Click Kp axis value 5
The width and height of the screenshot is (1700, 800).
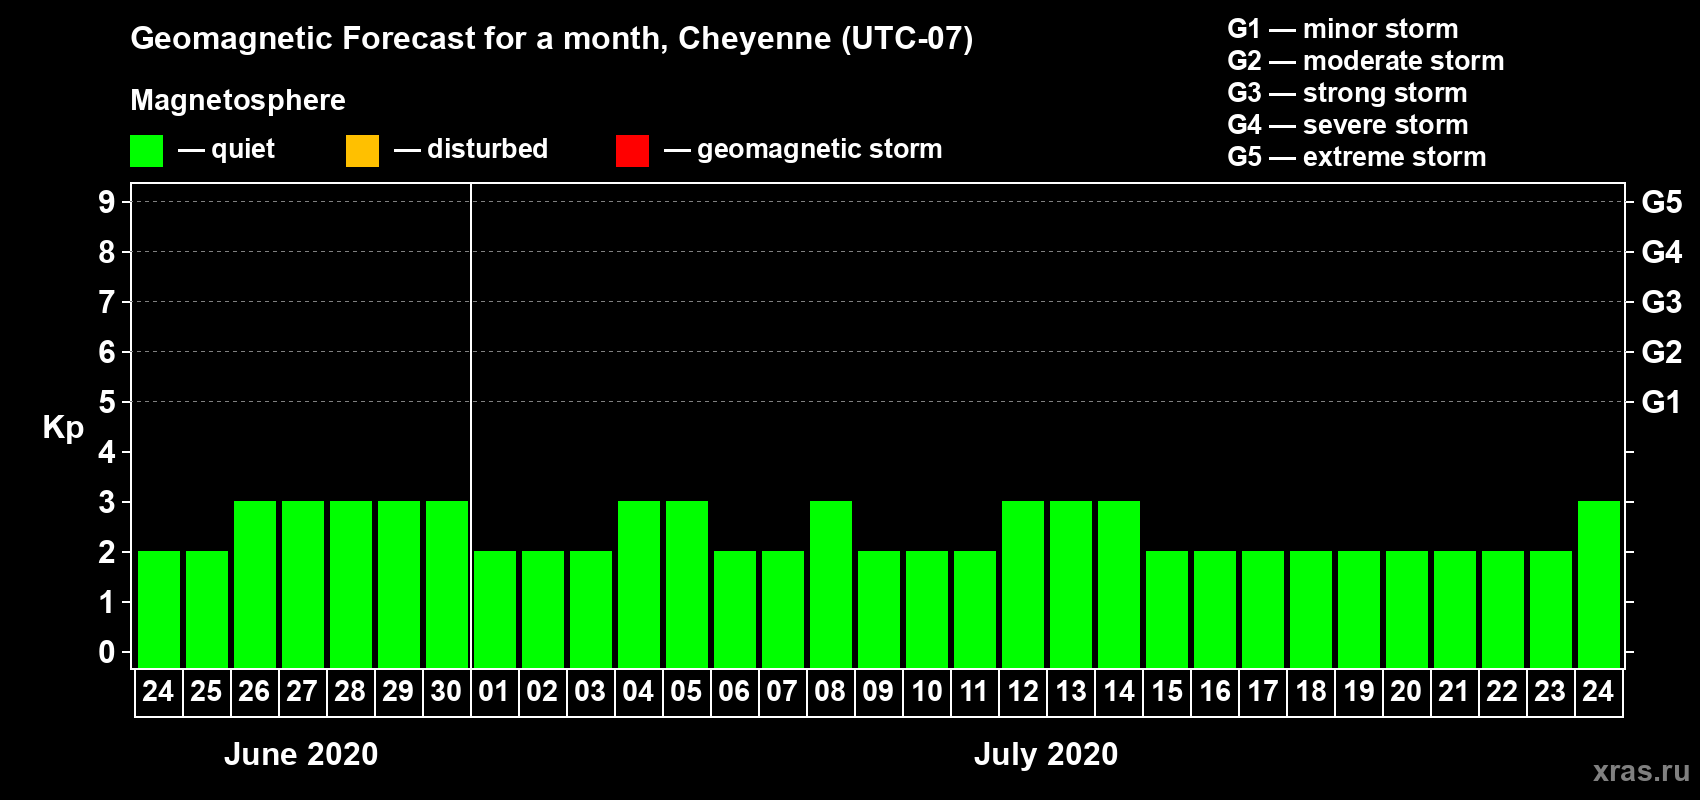[x=106, y=402]
